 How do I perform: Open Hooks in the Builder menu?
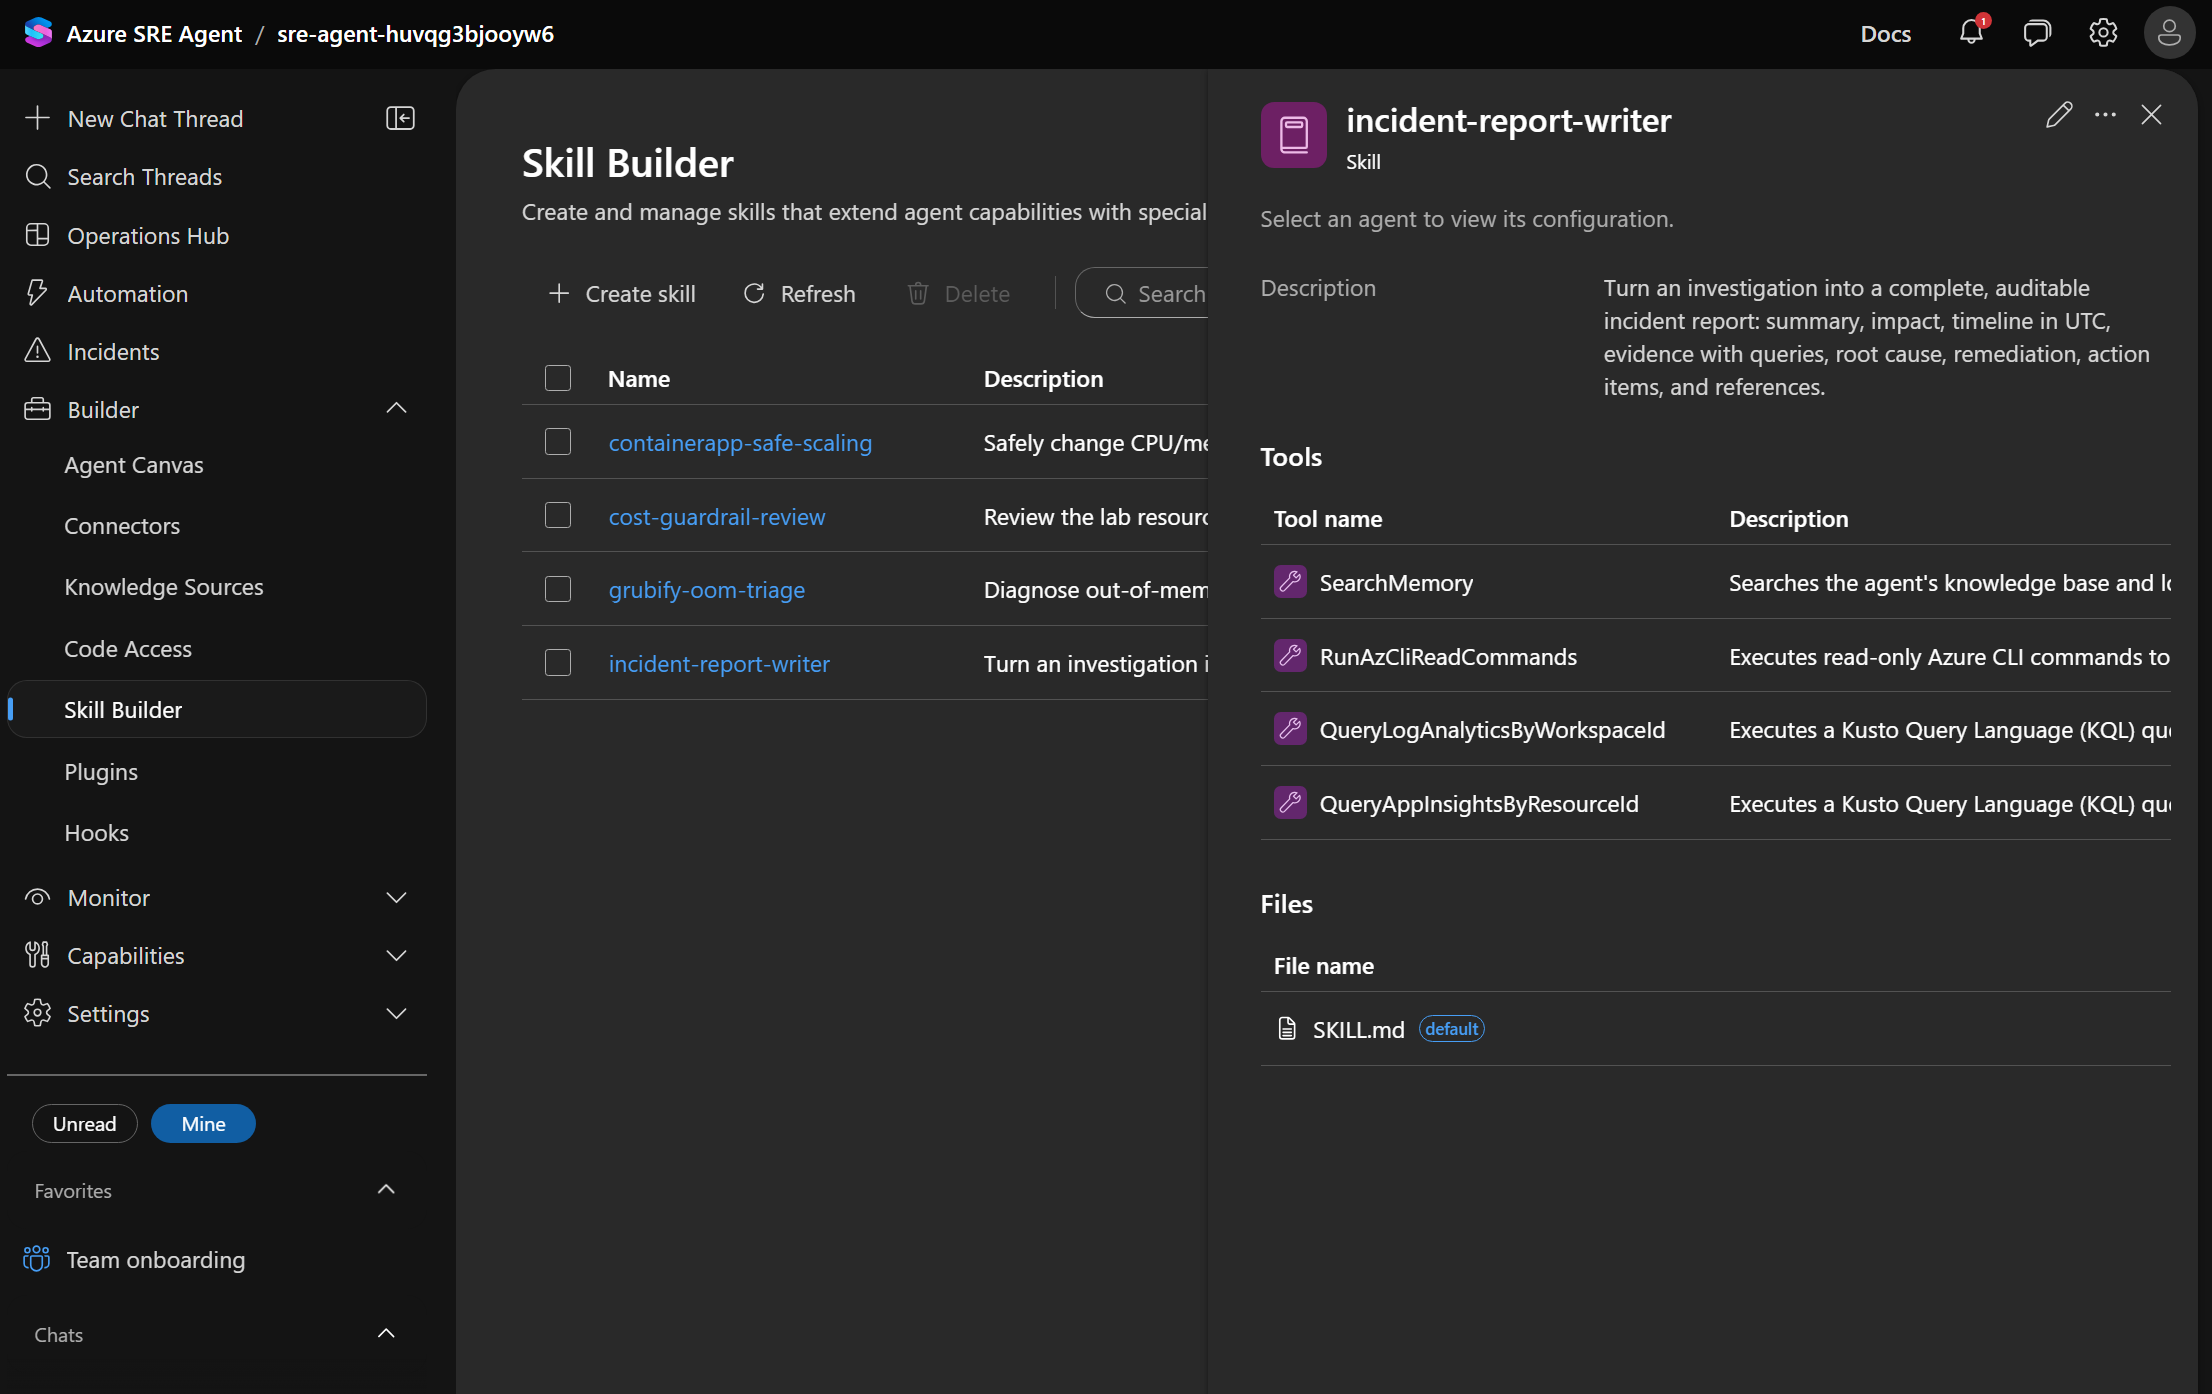coord(96,833)
